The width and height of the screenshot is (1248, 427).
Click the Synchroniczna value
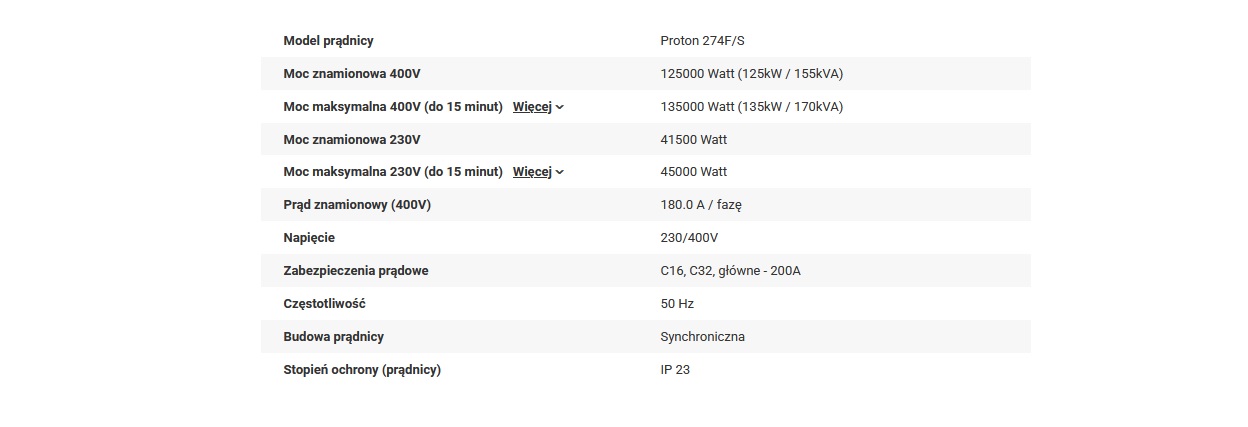[x=702, y=337]
